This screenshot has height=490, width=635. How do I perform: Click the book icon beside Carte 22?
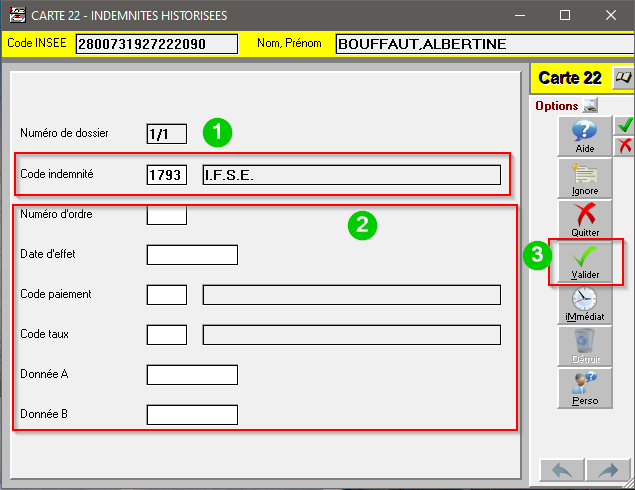[623, 77]
